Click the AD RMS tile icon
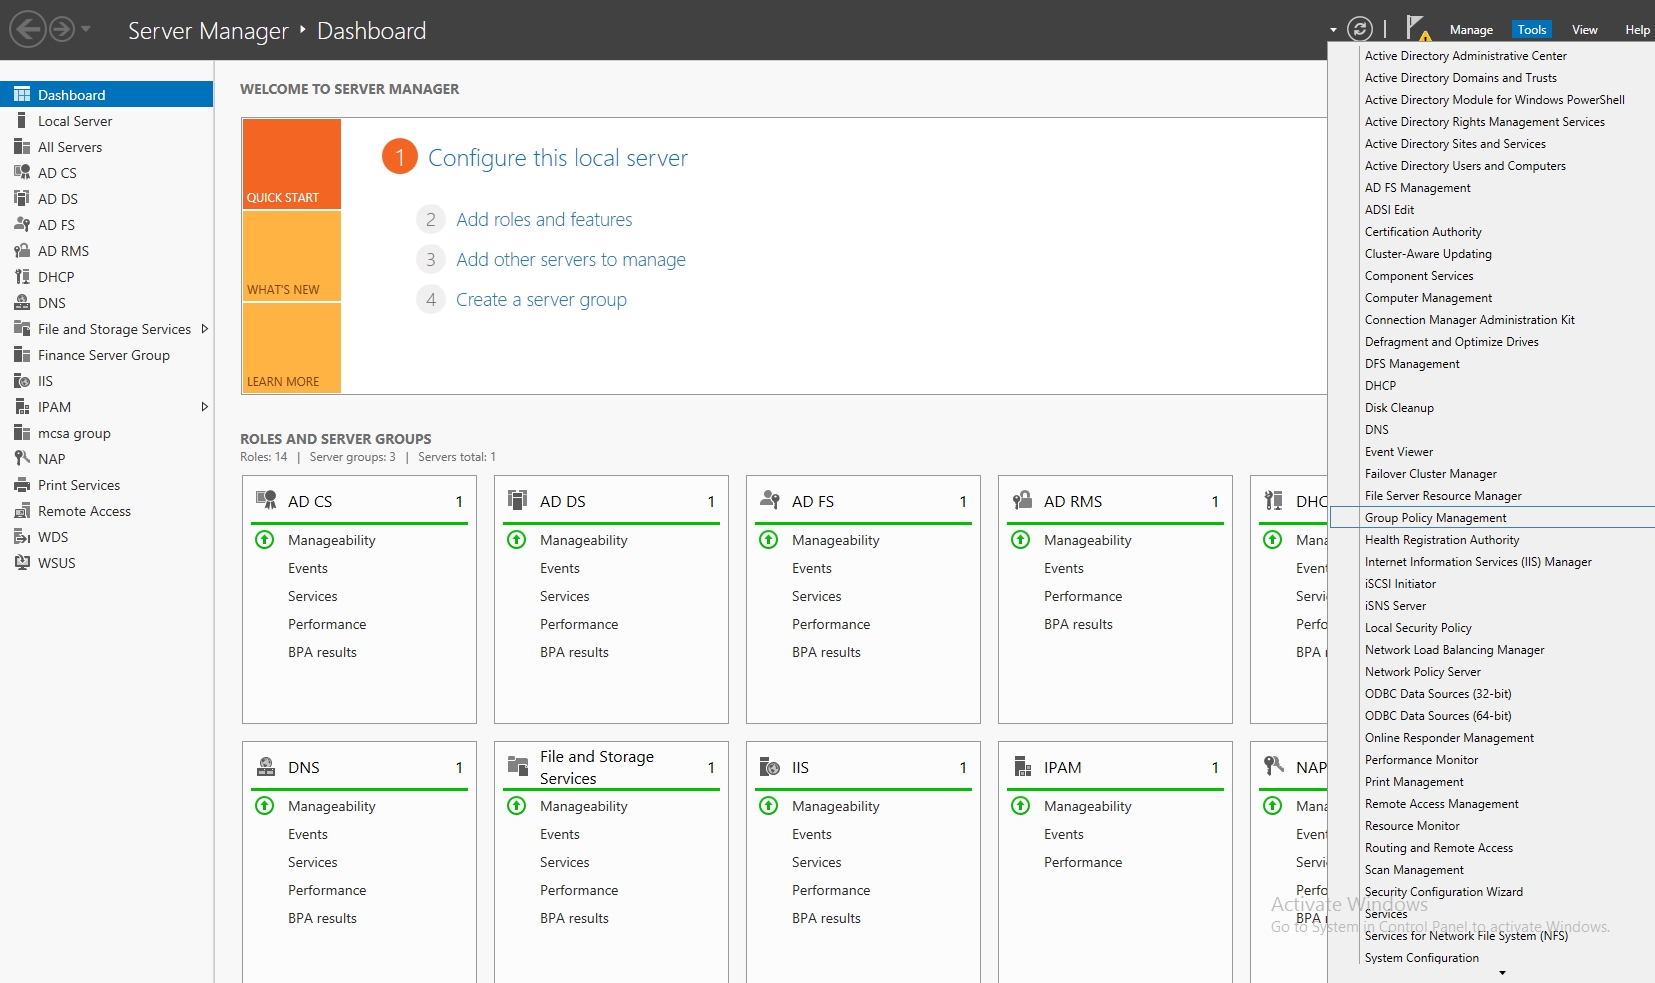 (x=1022, y=500)
